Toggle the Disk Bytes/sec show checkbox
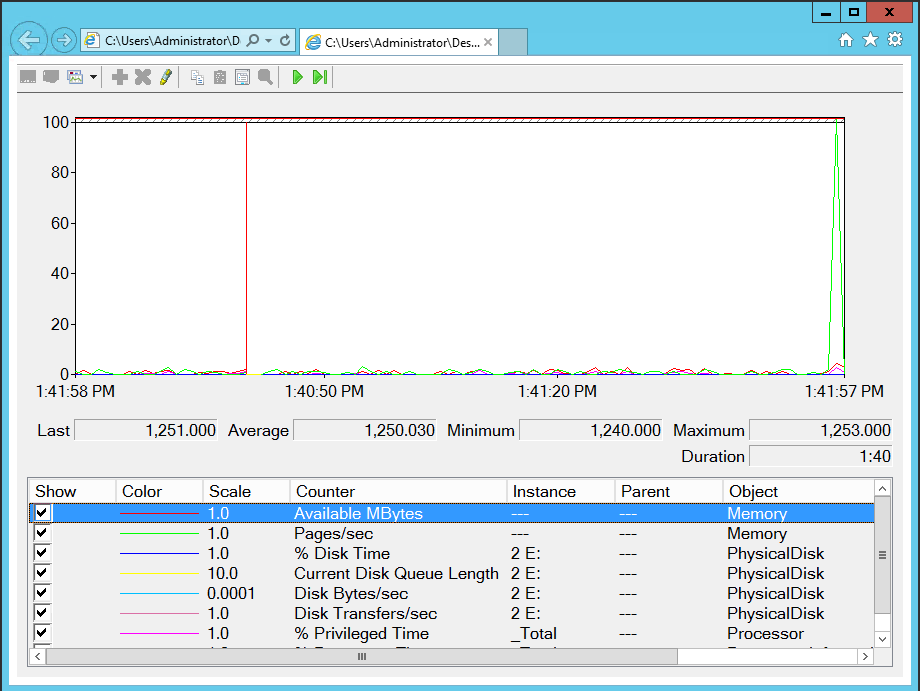The width and height of the screenshot is (920, 691). pos(42,592)
